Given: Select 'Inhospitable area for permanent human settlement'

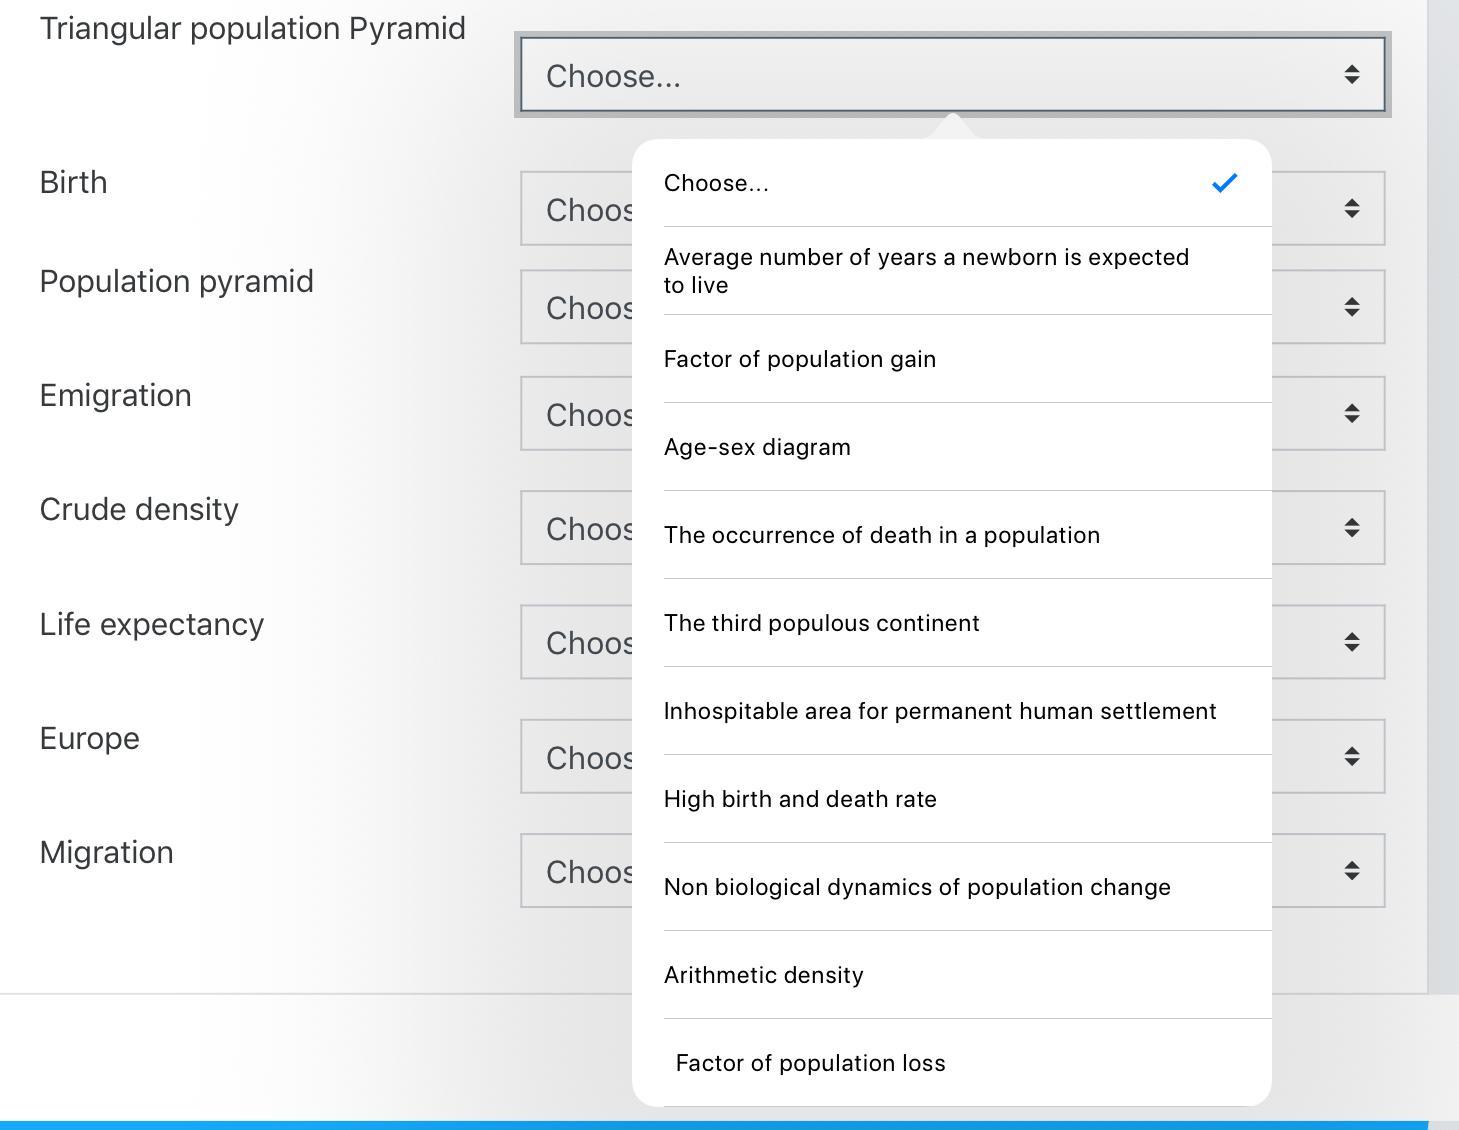Looking at the screenshot, I should pos(939,712).
